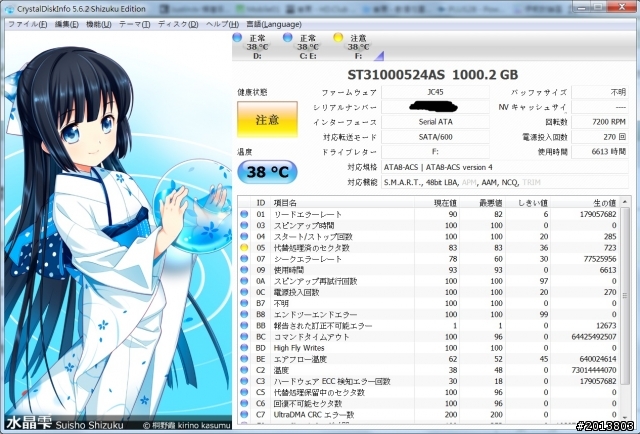
Task: Click the 現在値 column header
Action: click(x=437, y=203)
